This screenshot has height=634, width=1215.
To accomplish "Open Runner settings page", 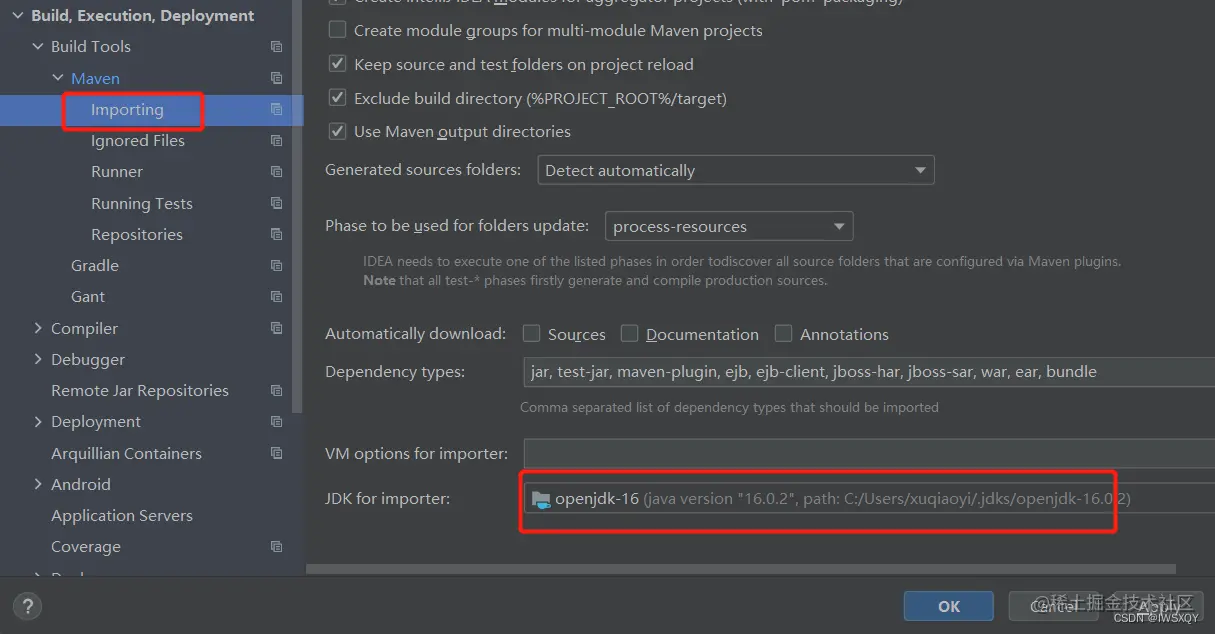I will pos(117,172).
